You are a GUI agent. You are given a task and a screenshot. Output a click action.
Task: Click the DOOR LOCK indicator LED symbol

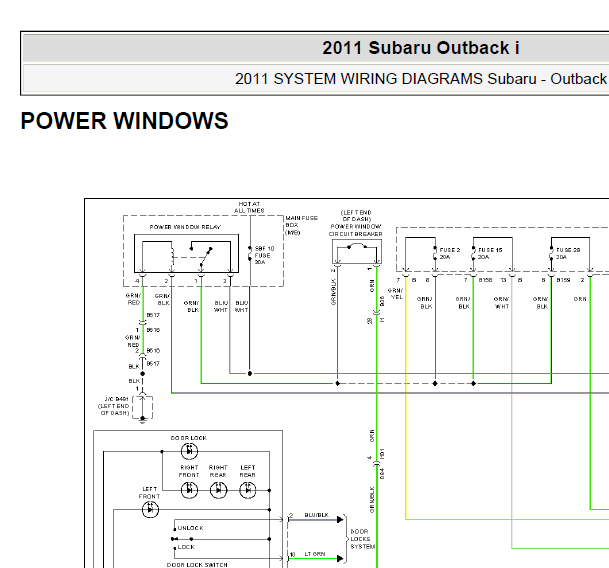click(x=190, y=451)
